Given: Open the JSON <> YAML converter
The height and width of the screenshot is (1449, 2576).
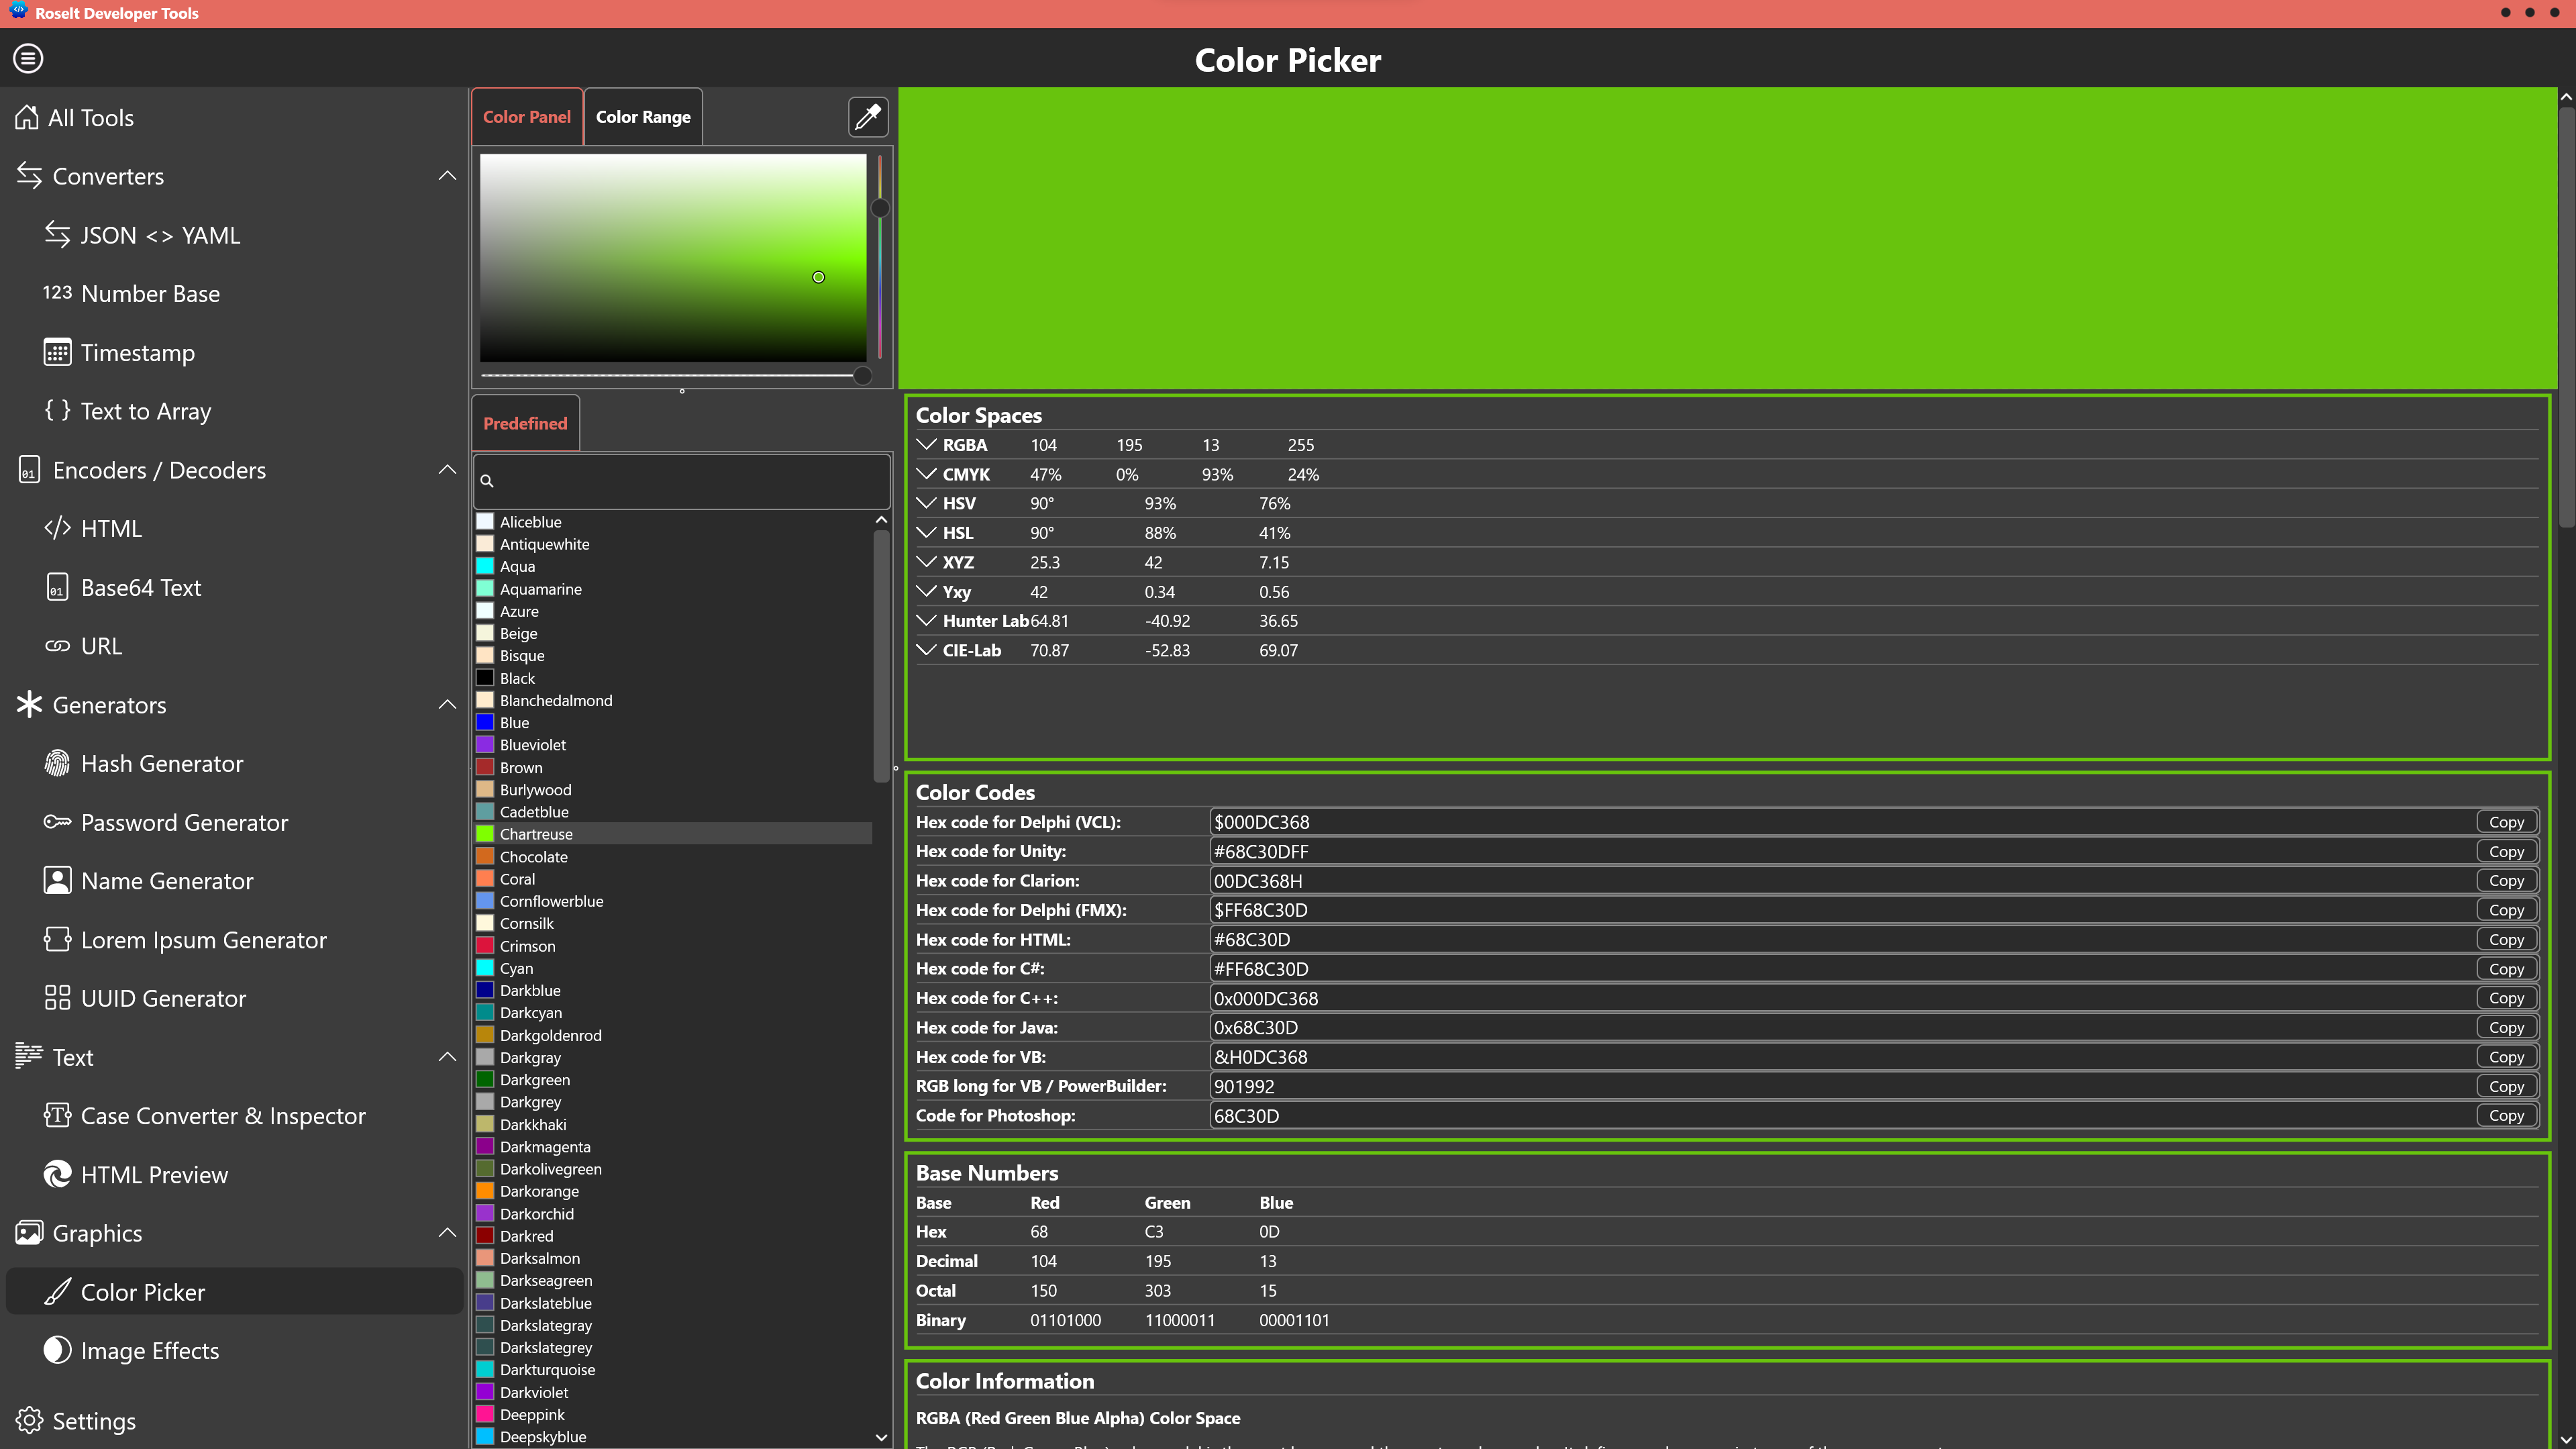Looking at the screenshot, I should [x=160, y=235].
